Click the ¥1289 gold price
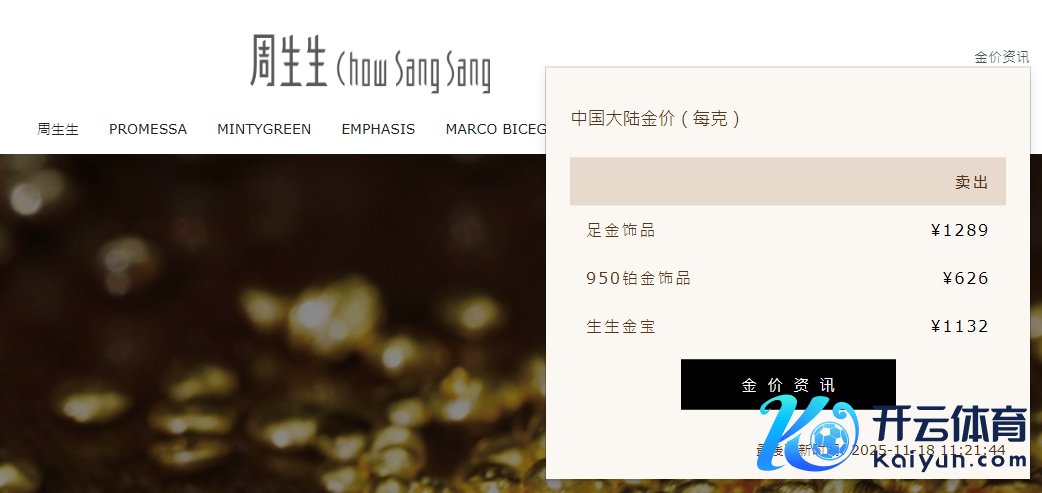 [960, 231]
